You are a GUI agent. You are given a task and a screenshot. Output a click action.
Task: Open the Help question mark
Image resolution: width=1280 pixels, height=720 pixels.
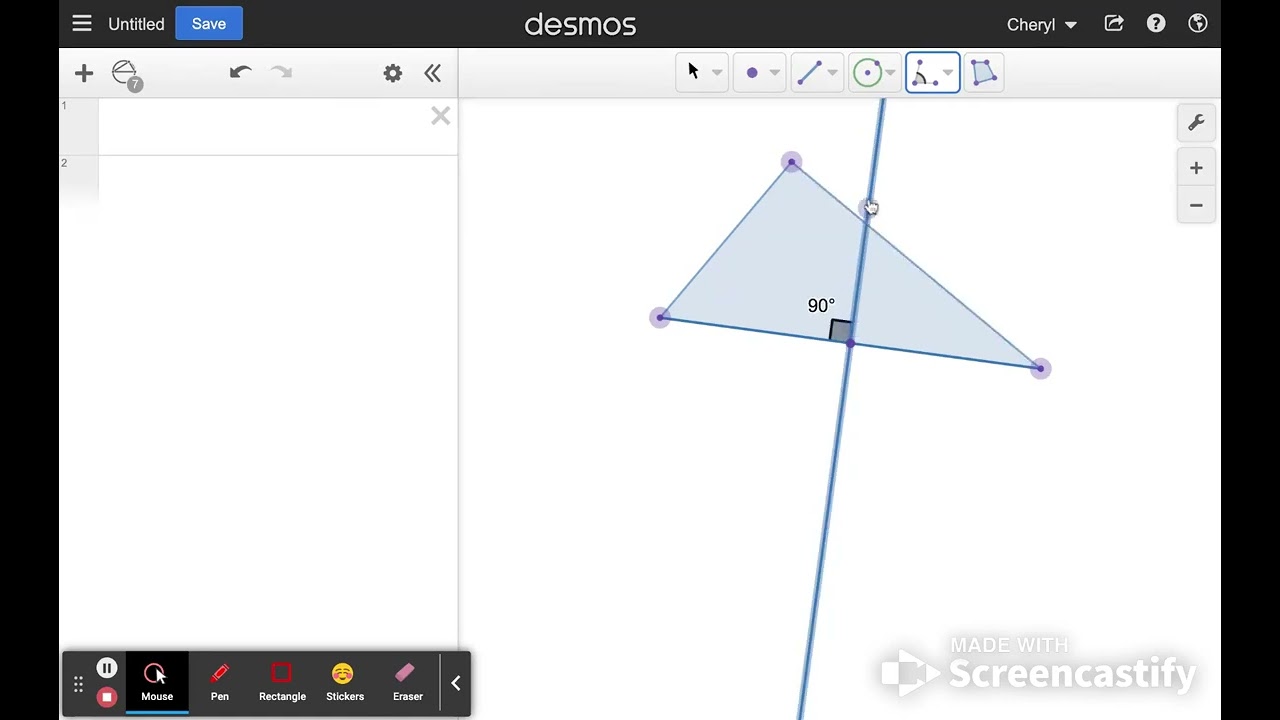[1156, 24]
